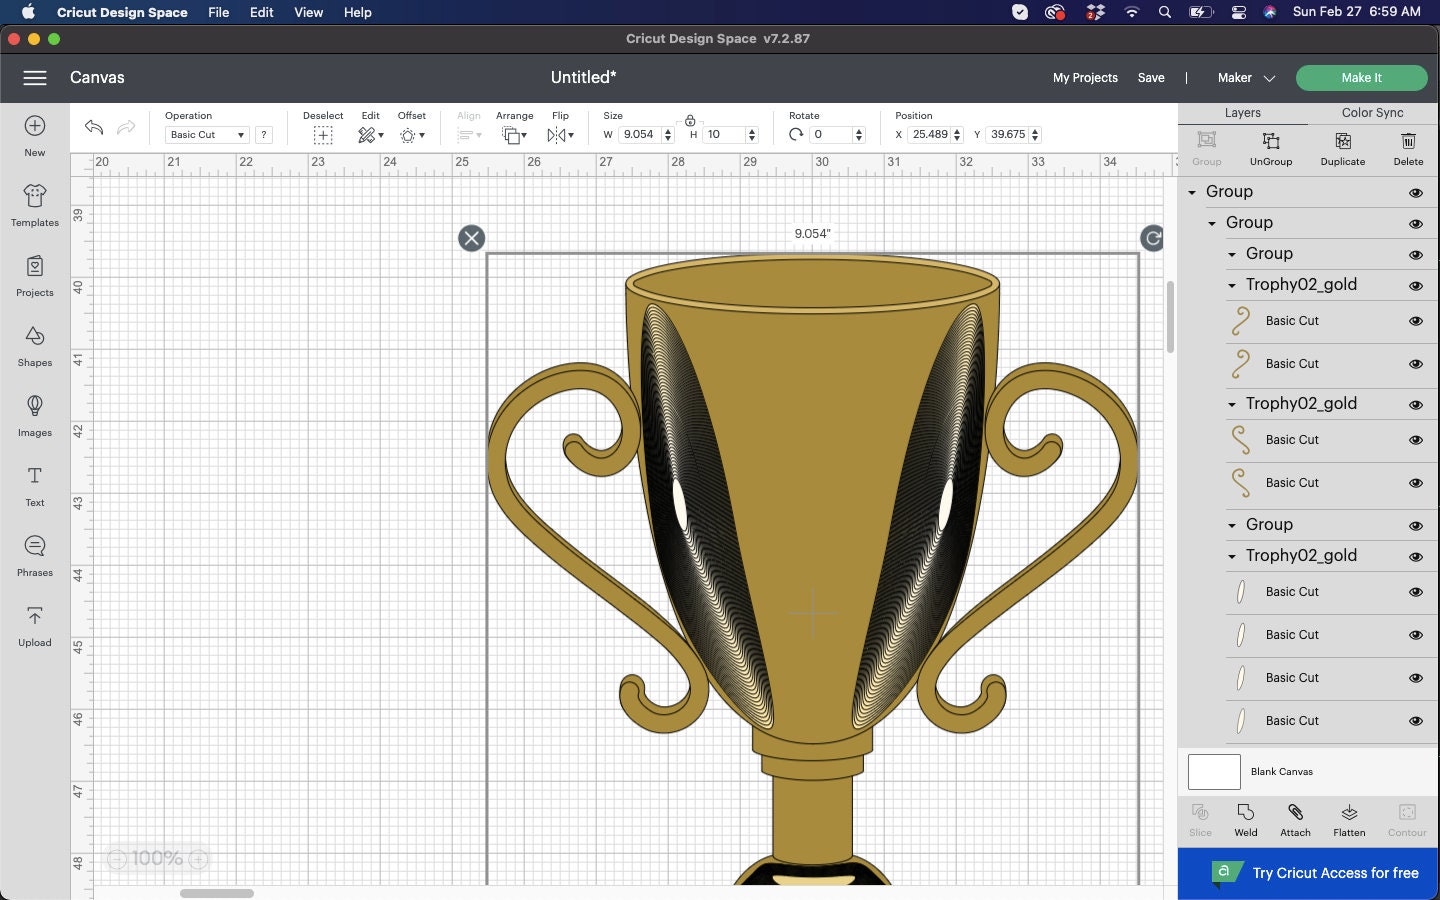The image size is (1440, 900).
Task: Hide the topmost Group layer
Action: pyautogui.click(x=1417, y=192)
